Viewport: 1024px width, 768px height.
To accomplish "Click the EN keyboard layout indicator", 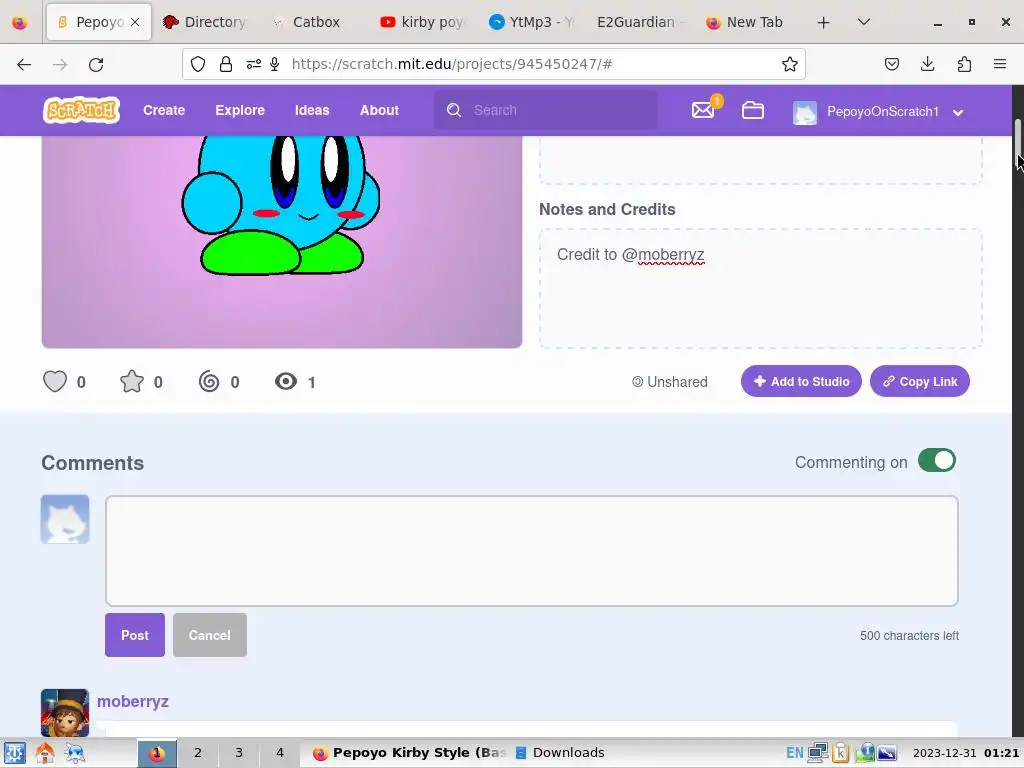I will [794, 753].
